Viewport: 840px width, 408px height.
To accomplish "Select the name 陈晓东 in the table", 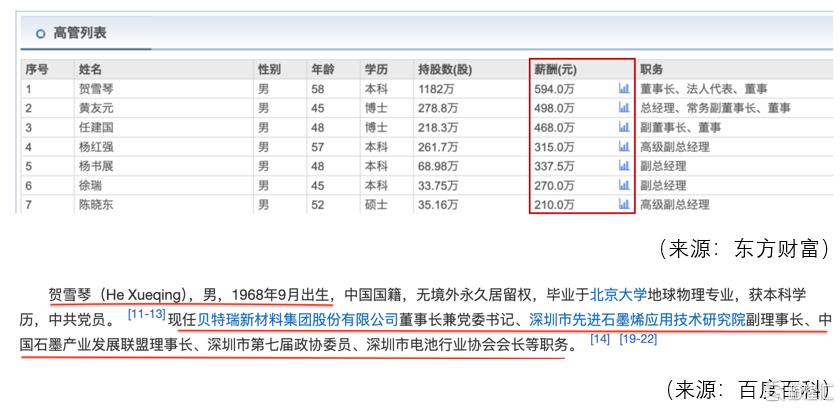I will pos(96,205).
